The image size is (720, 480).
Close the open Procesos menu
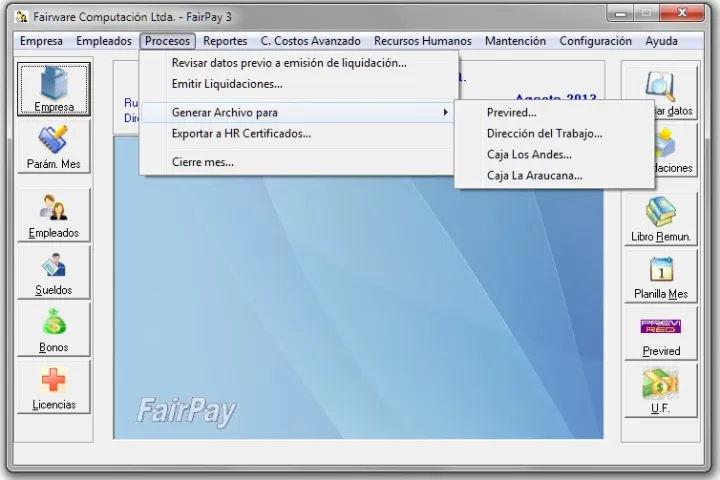tap(168, 41)
